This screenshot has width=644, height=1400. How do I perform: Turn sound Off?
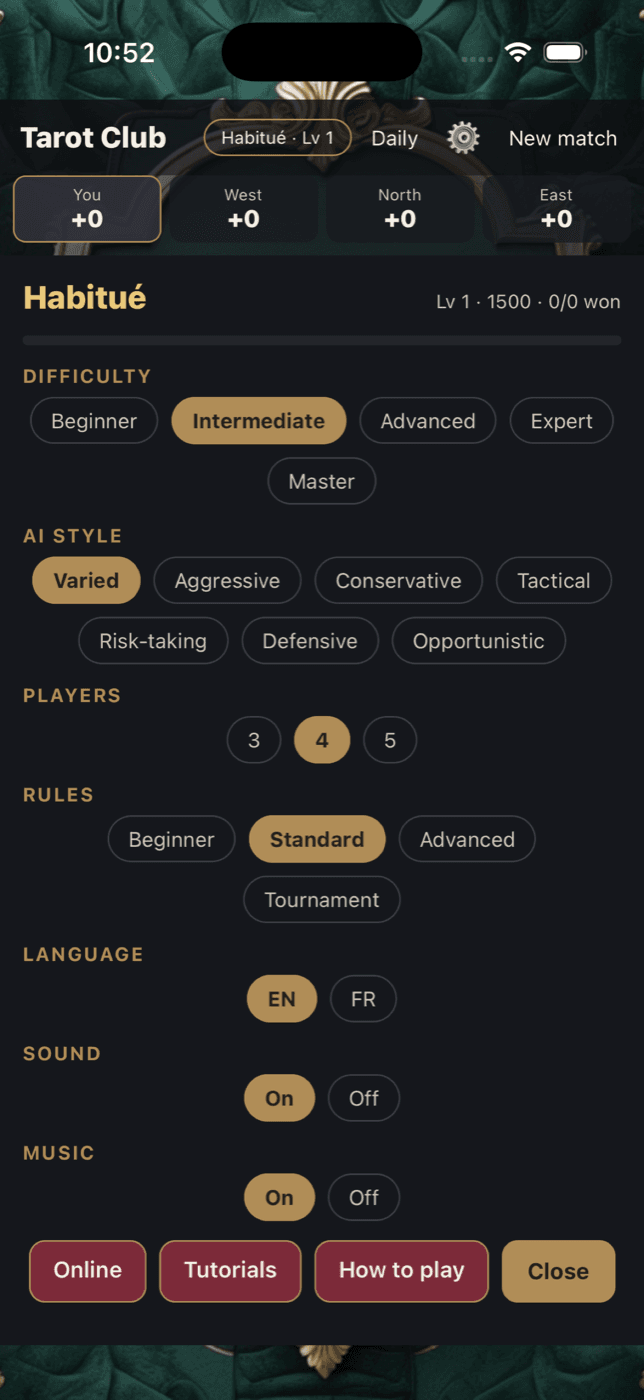(364, 1098)
